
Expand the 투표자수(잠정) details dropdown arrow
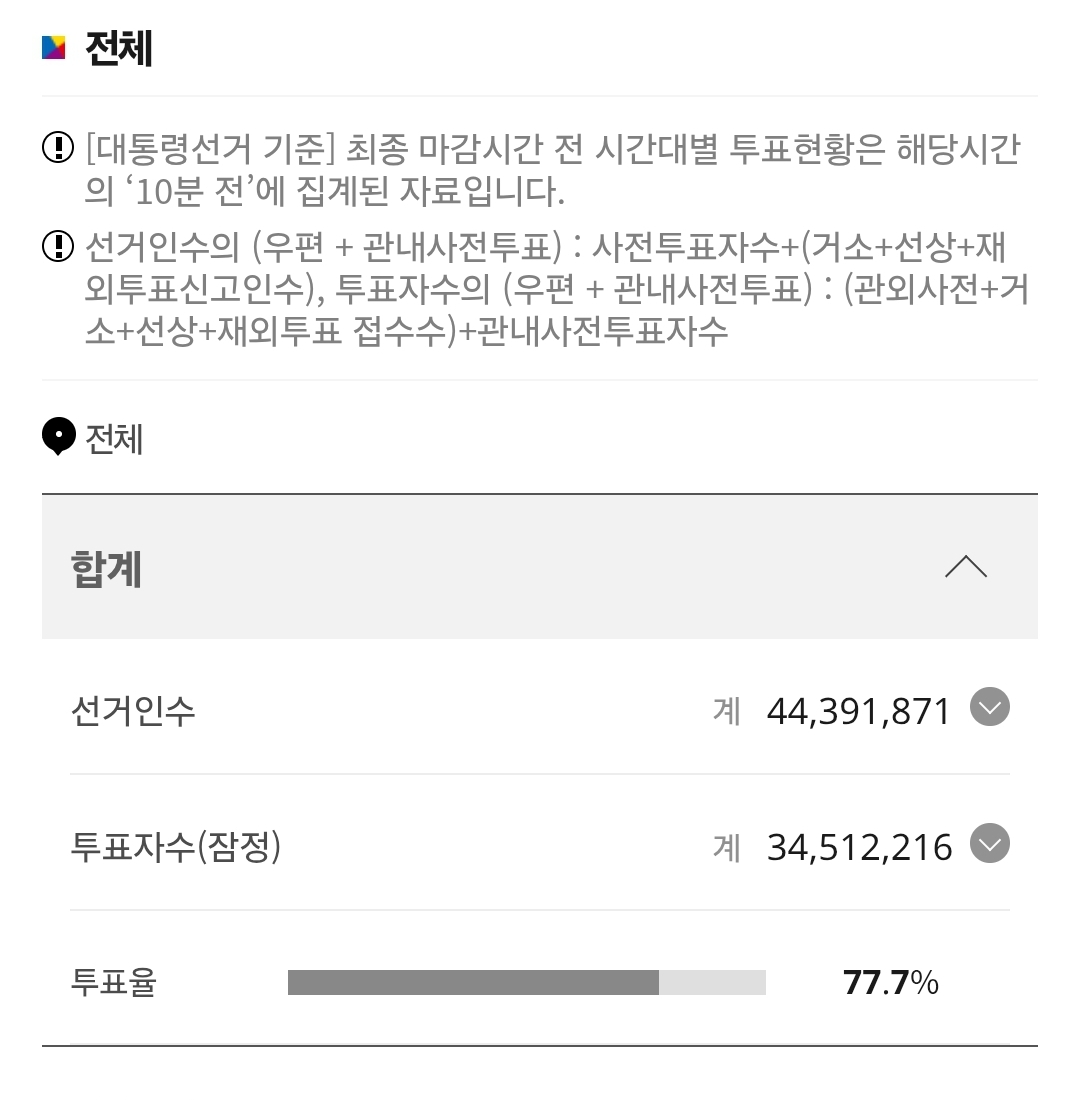coord(990,844)
